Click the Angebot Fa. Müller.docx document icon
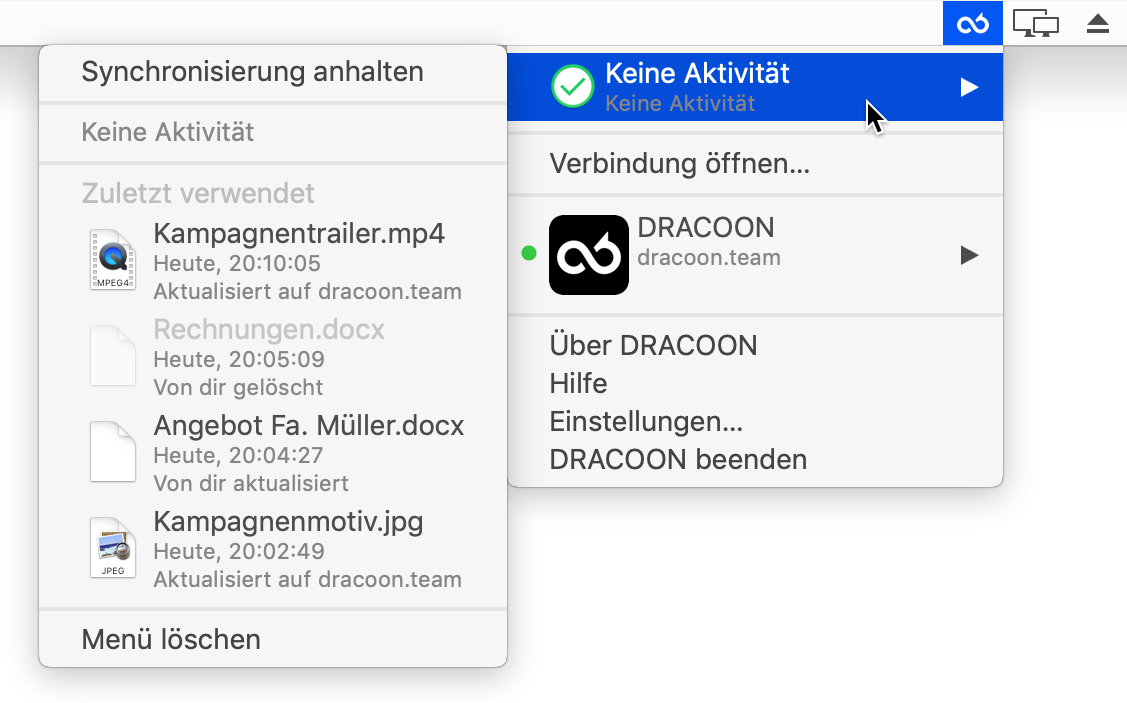The image size is (1127, 703). pyautogui.click(x=113, y=451)
